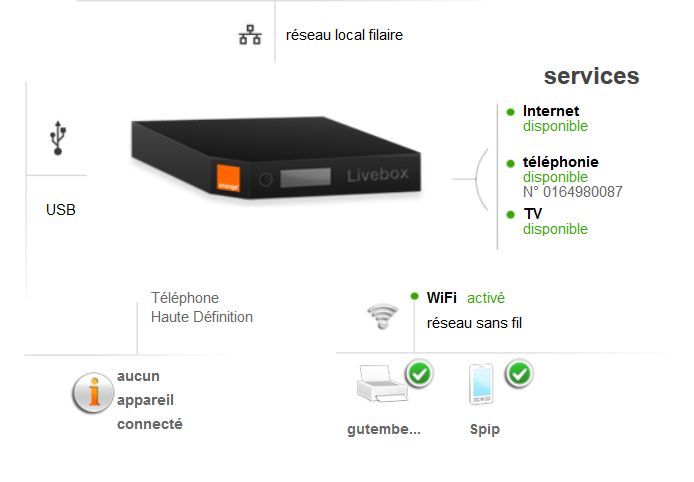Click the orange info icon

pos(93,393)
